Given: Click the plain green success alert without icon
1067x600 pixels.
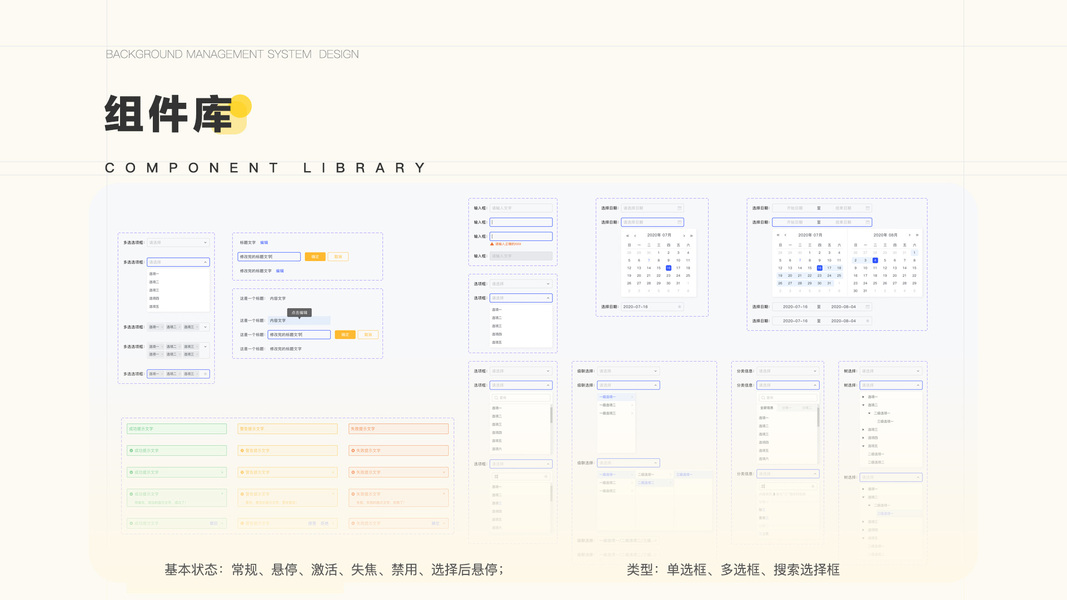Looking at the screenshot, I should (177, 429).
